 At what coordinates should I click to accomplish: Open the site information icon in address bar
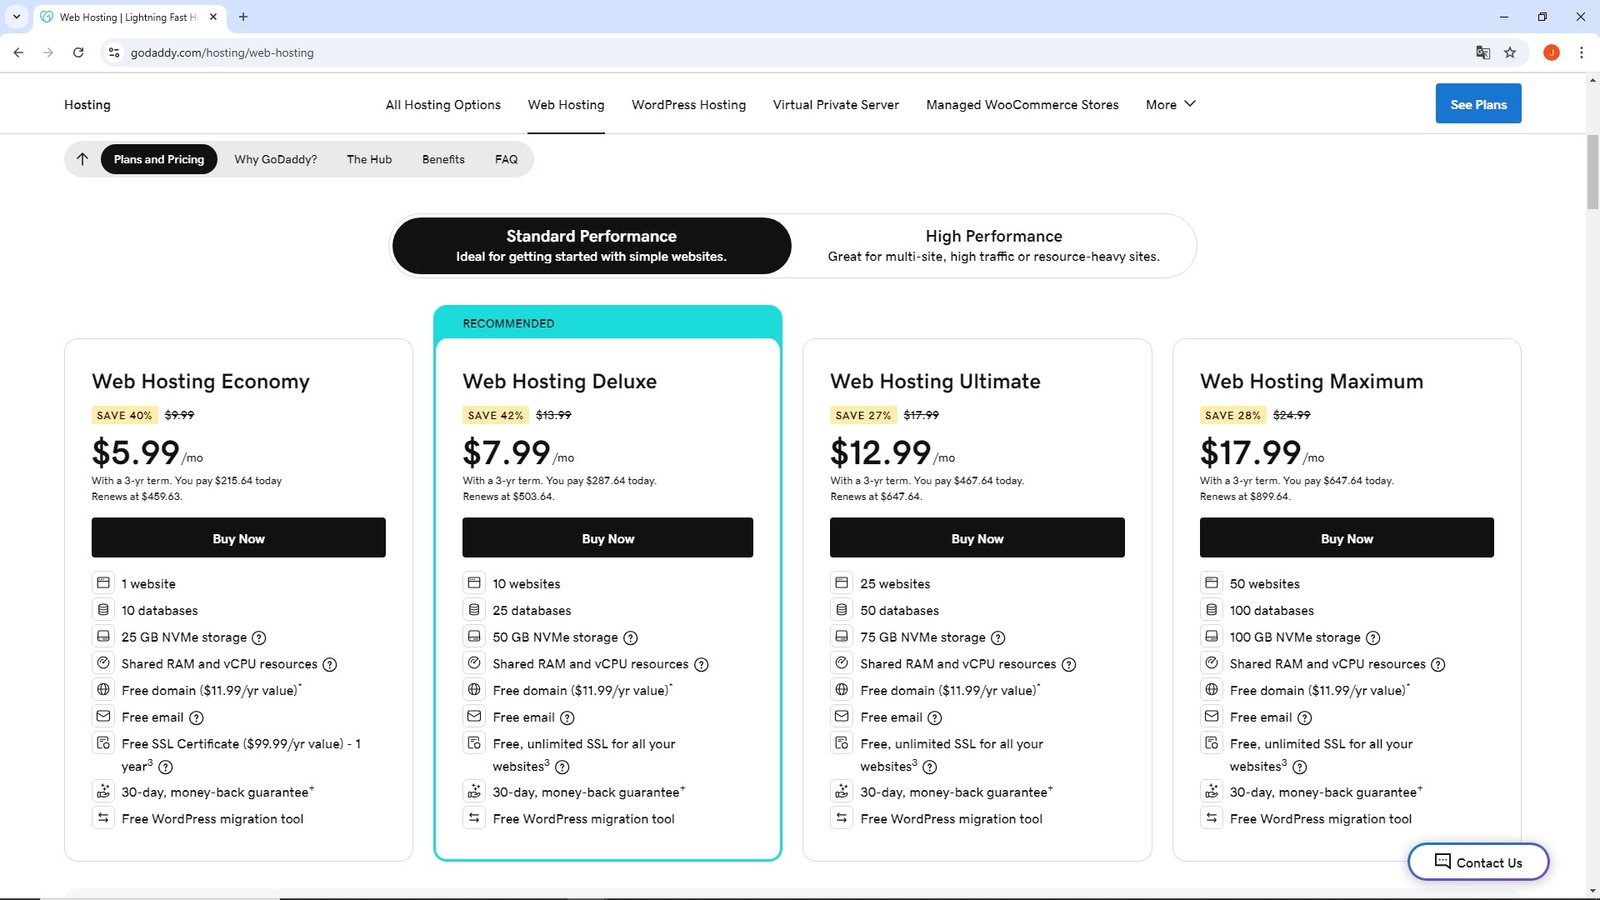[114, 53]
